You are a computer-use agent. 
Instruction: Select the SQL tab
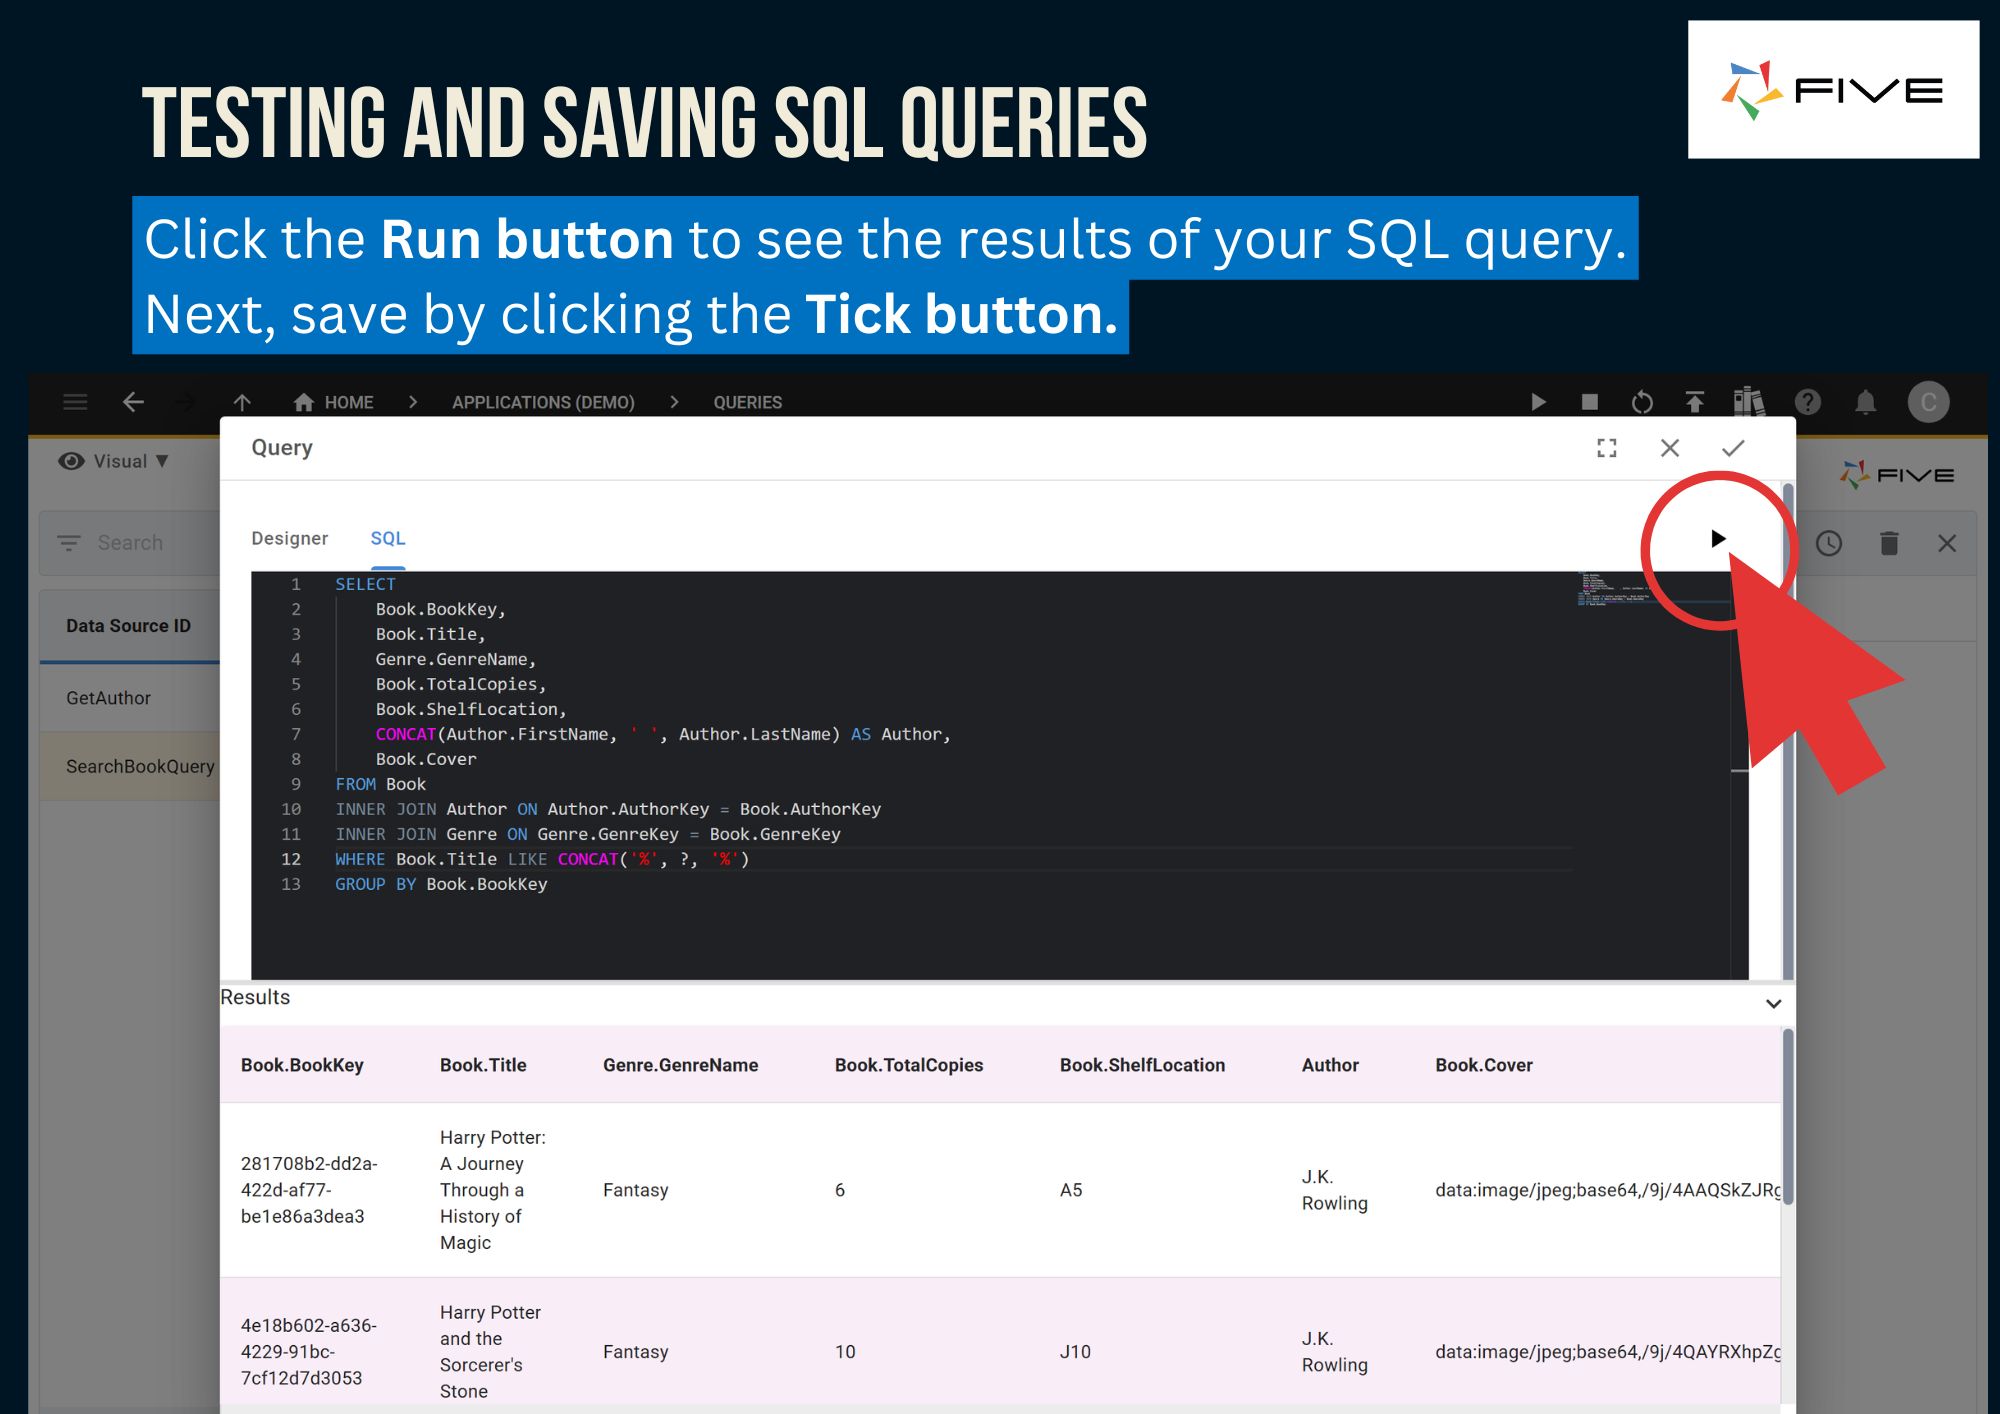pyautogui.click(x=388, y=538)
